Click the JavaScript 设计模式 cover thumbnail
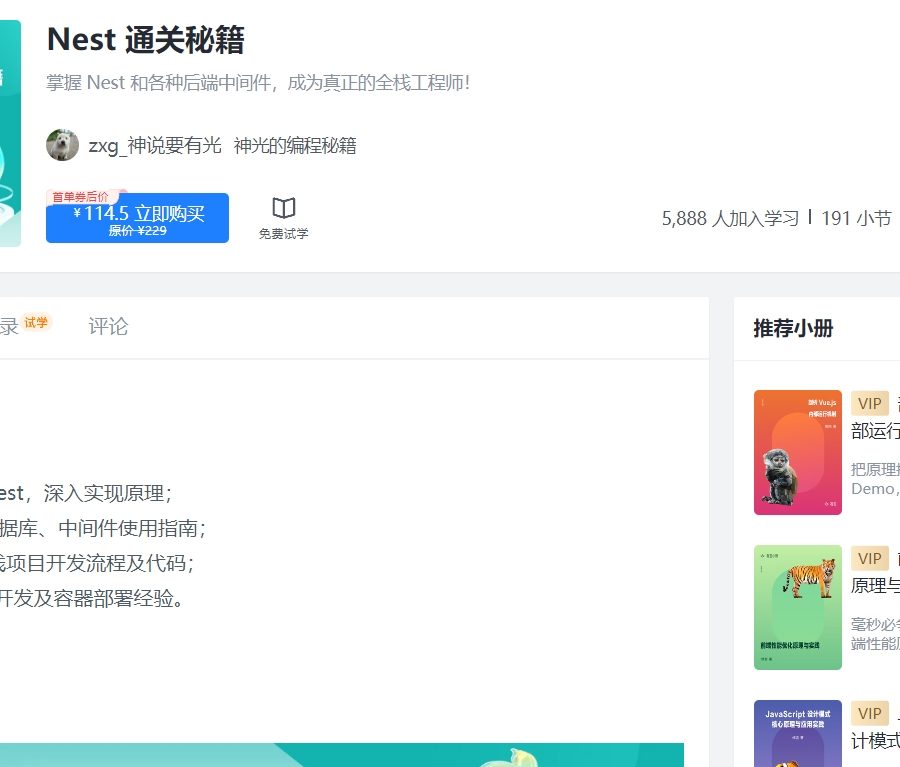This screenshot has height=767, width=900. (x=797, y=740)
